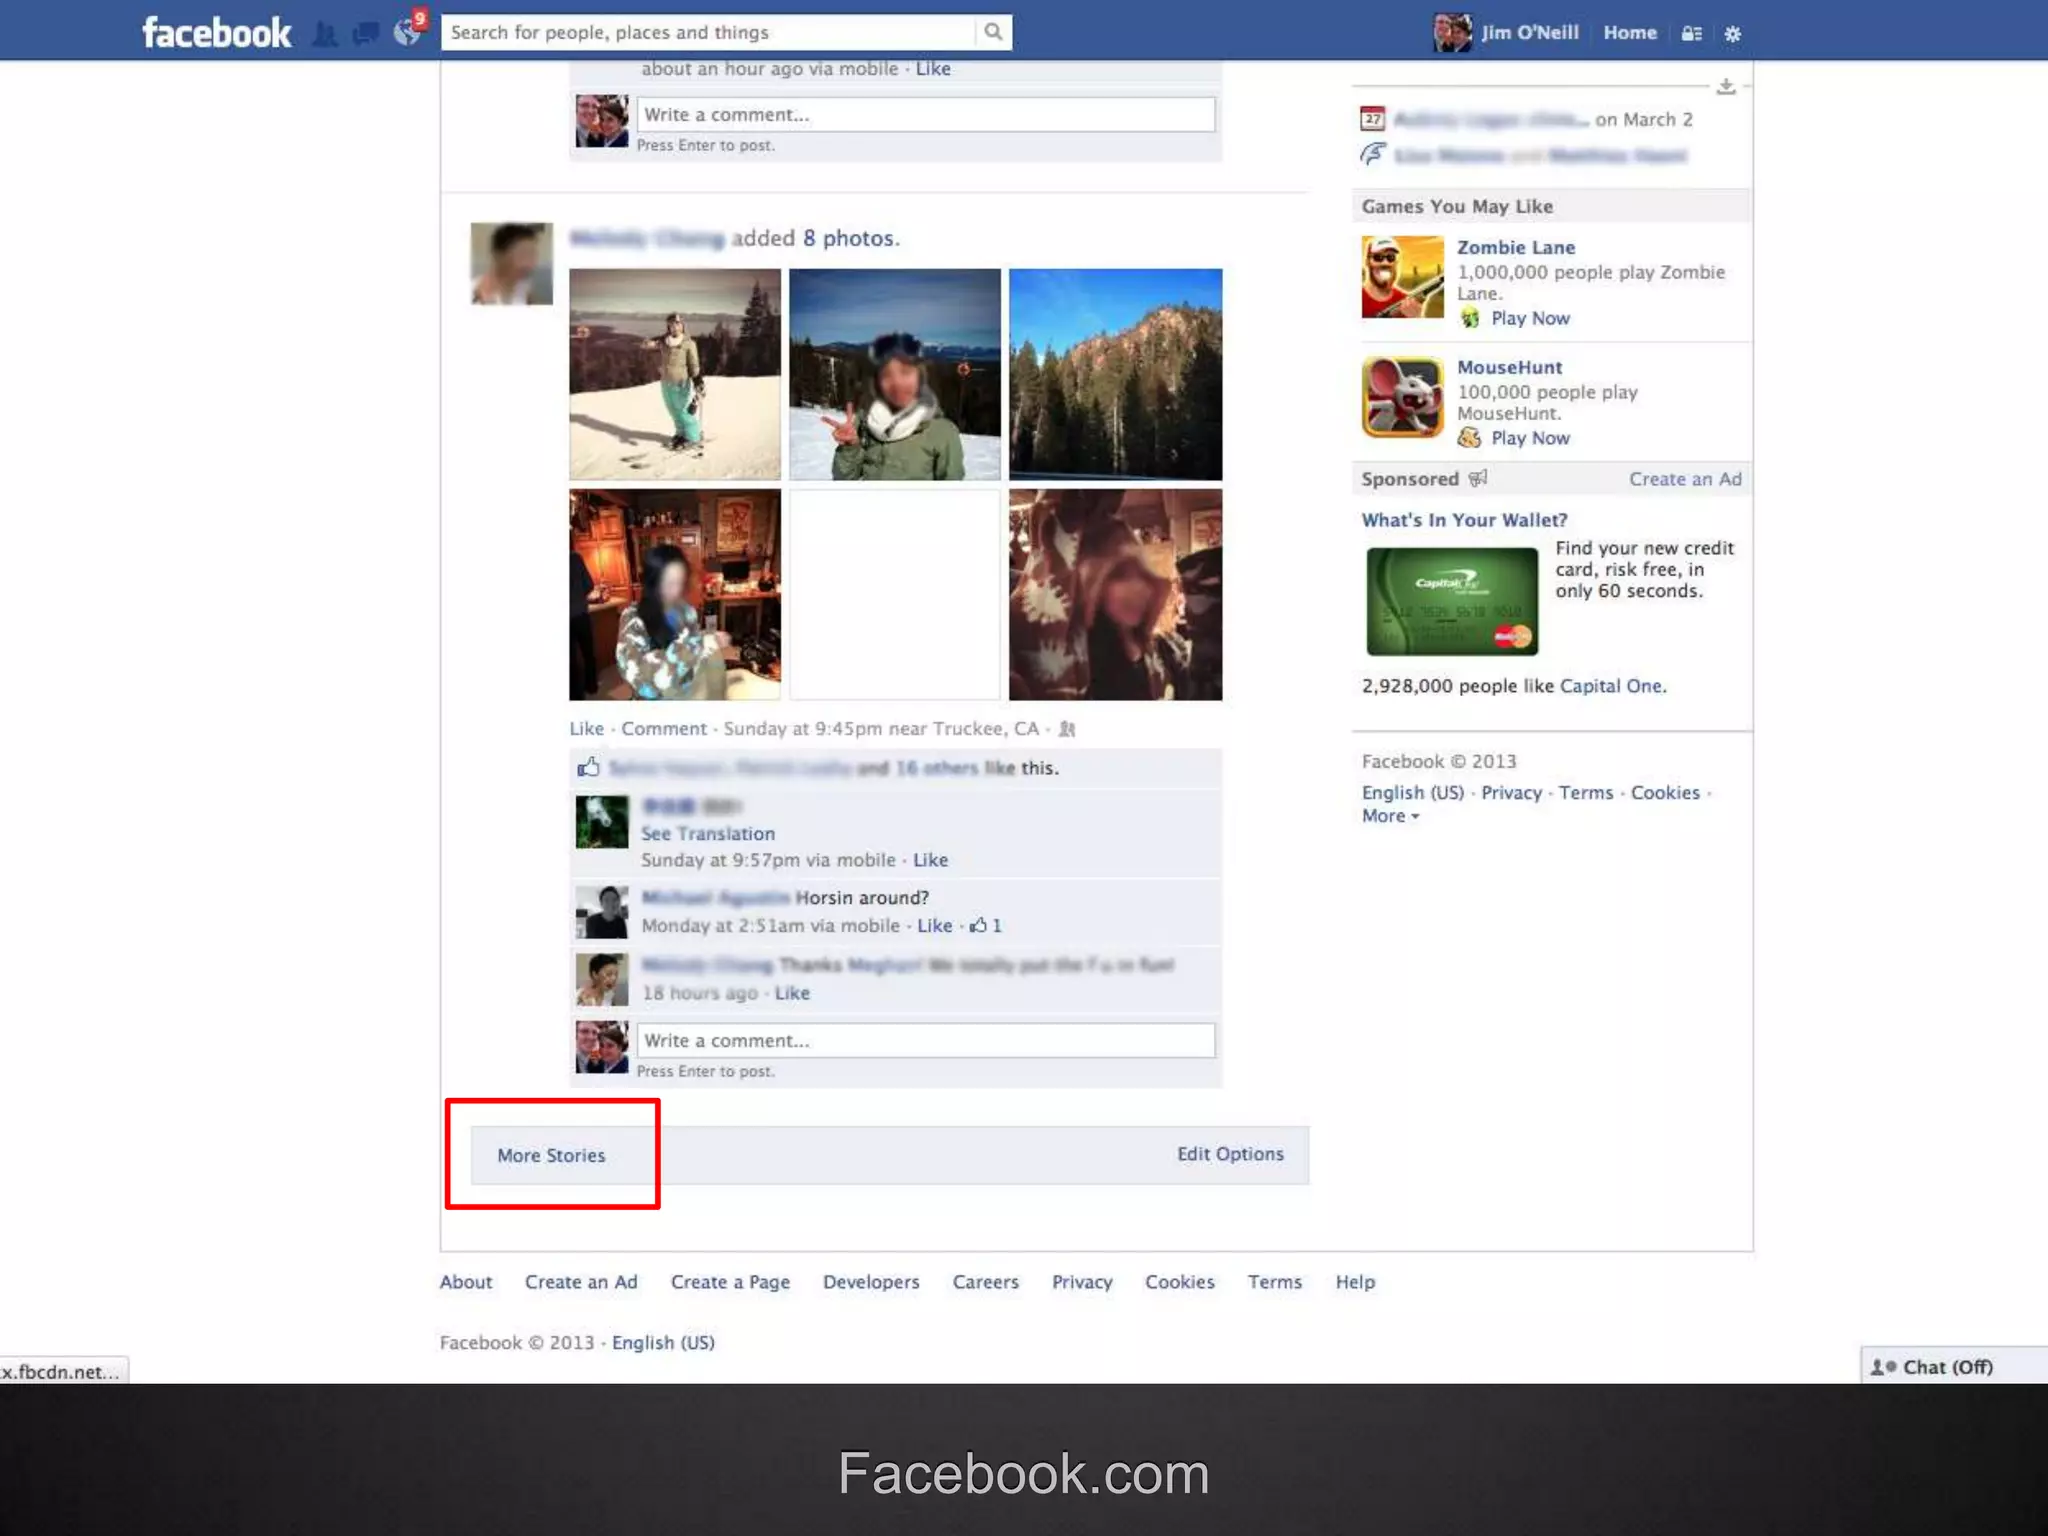Screen dimensions: 2048x1536
Task: Click Comment under the photos post
Action: (664, 728)
